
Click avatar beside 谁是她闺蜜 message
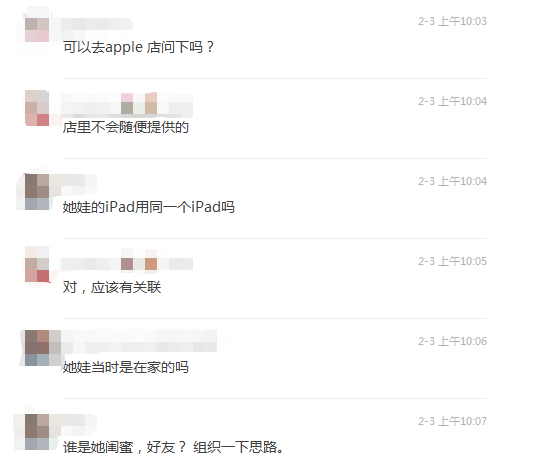37,432
